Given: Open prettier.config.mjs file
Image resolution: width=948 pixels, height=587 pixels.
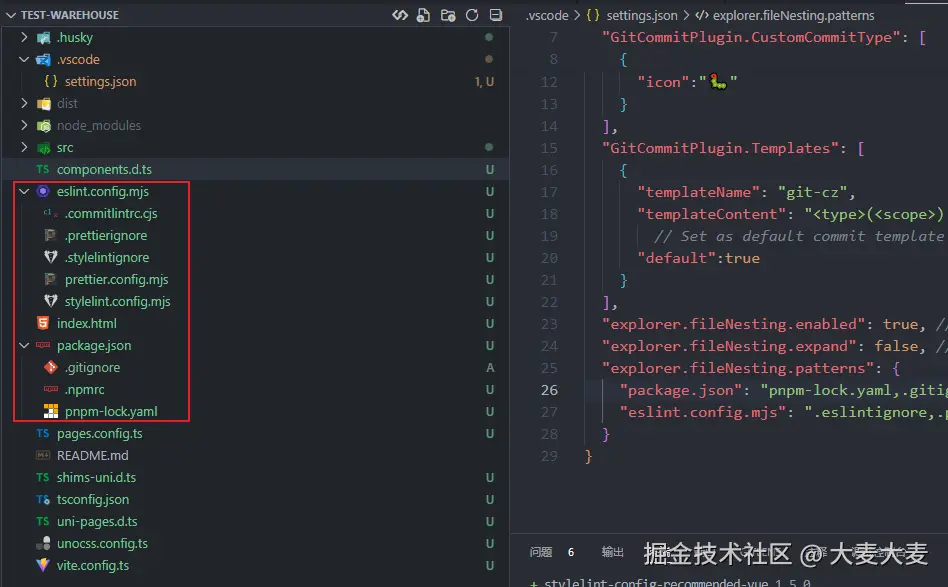Looking at the screenshot, I should tap(117, 279).
